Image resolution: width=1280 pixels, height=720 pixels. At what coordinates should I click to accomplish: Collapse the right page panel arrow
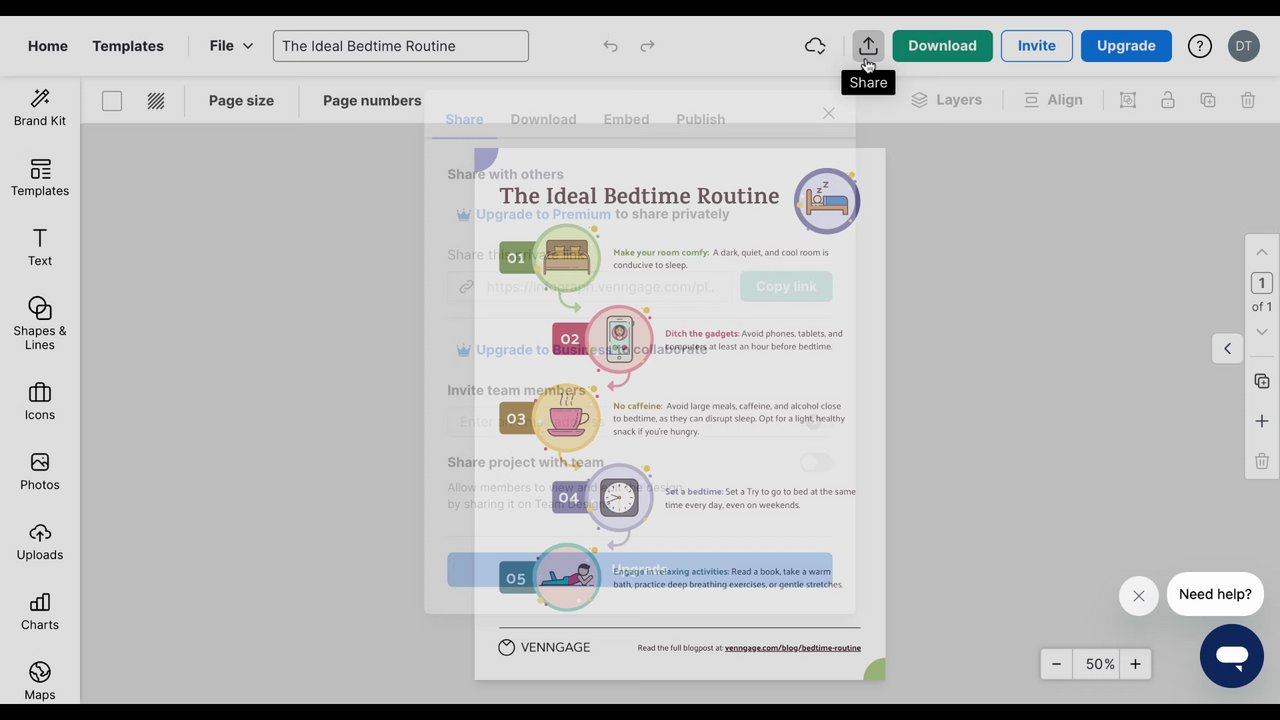(1227, 348)
